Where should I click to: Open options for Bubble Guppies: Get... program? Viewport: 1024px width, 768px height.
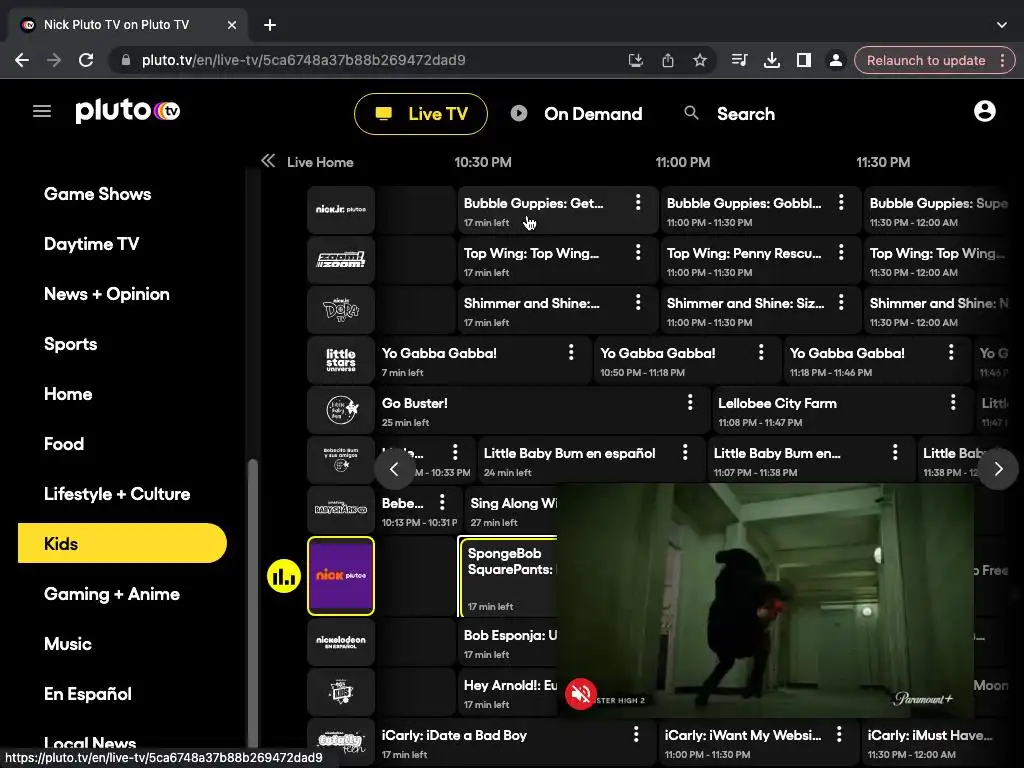(638, 202)
